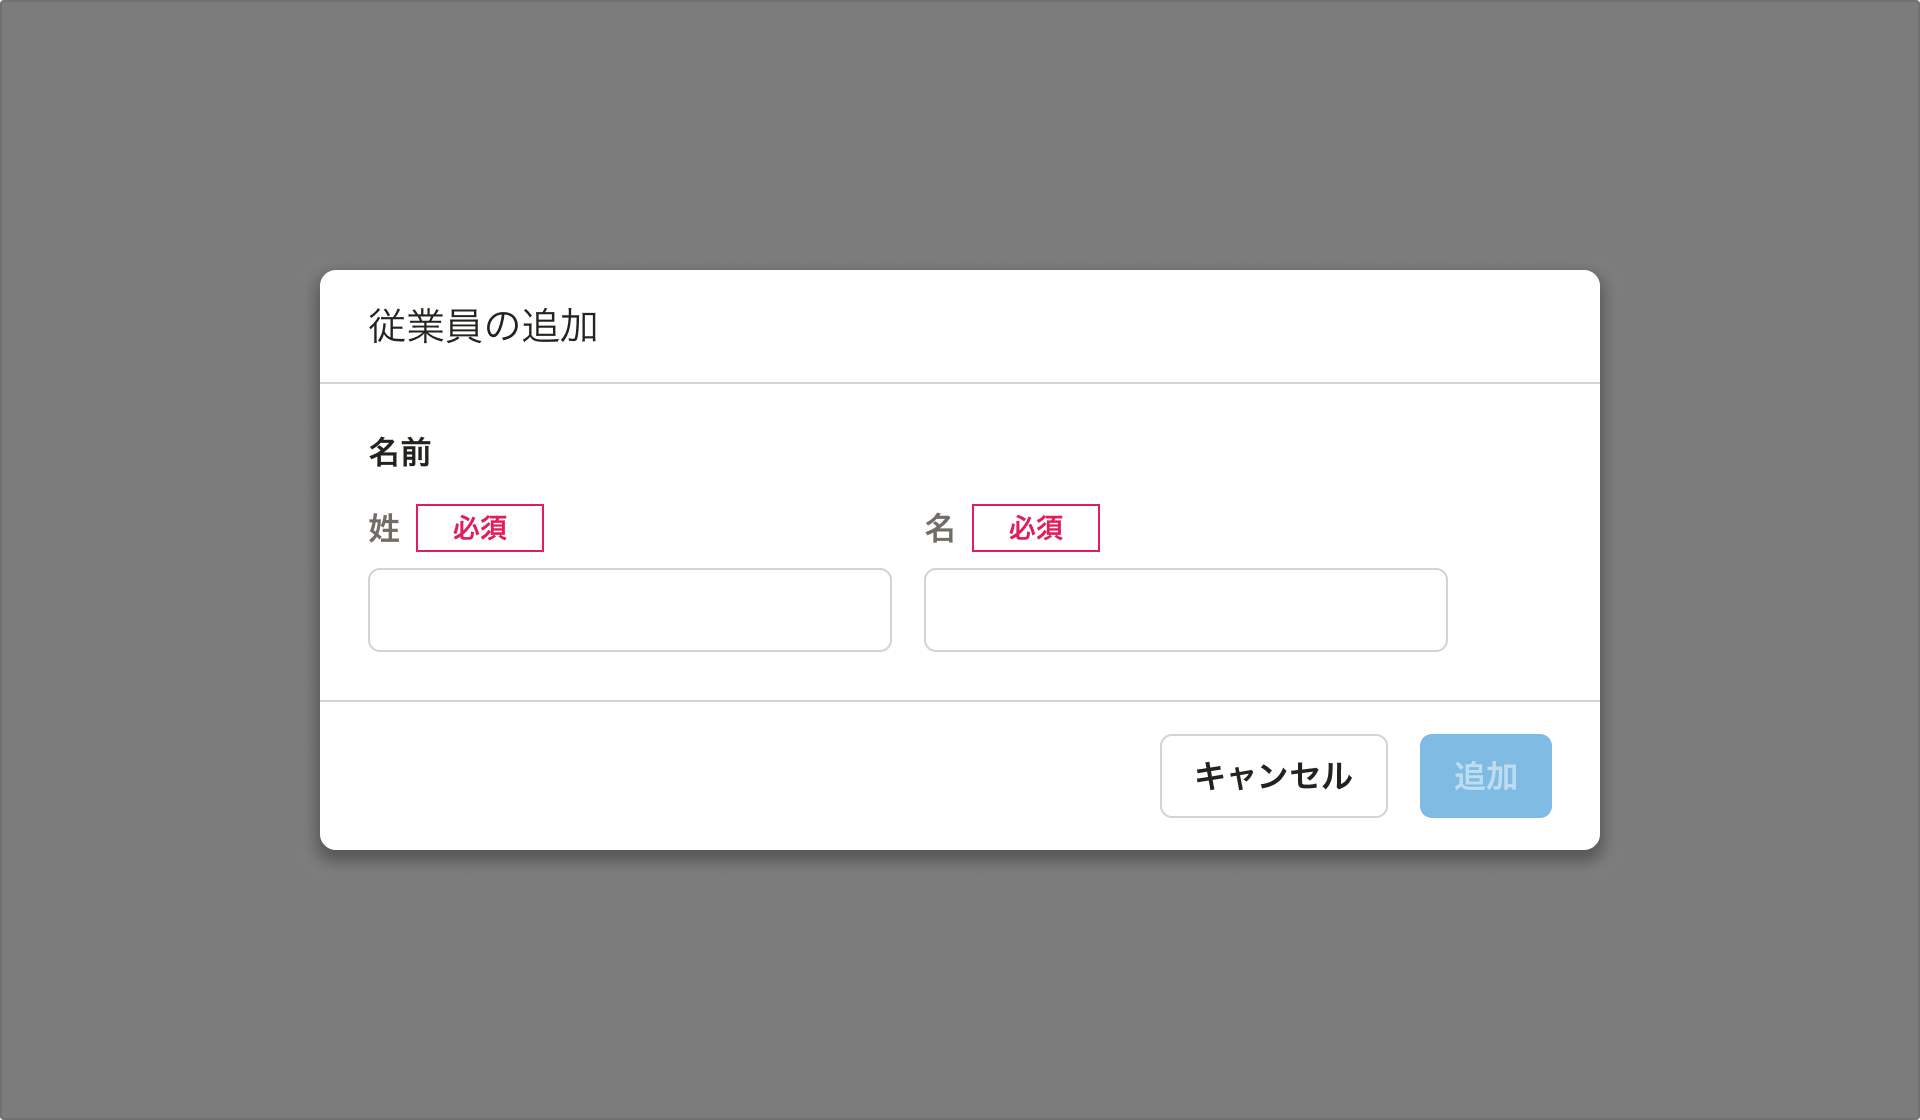Click the 必須 badge next to 姓

(480, 527)
